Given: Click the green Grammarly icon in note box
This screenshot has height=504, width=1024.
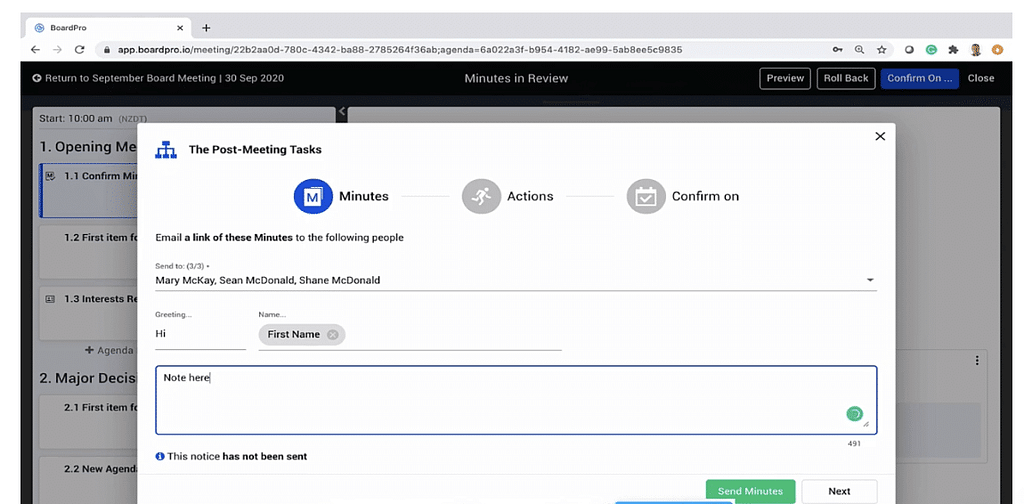Looking at the screenshot, I should pos(854,414).
